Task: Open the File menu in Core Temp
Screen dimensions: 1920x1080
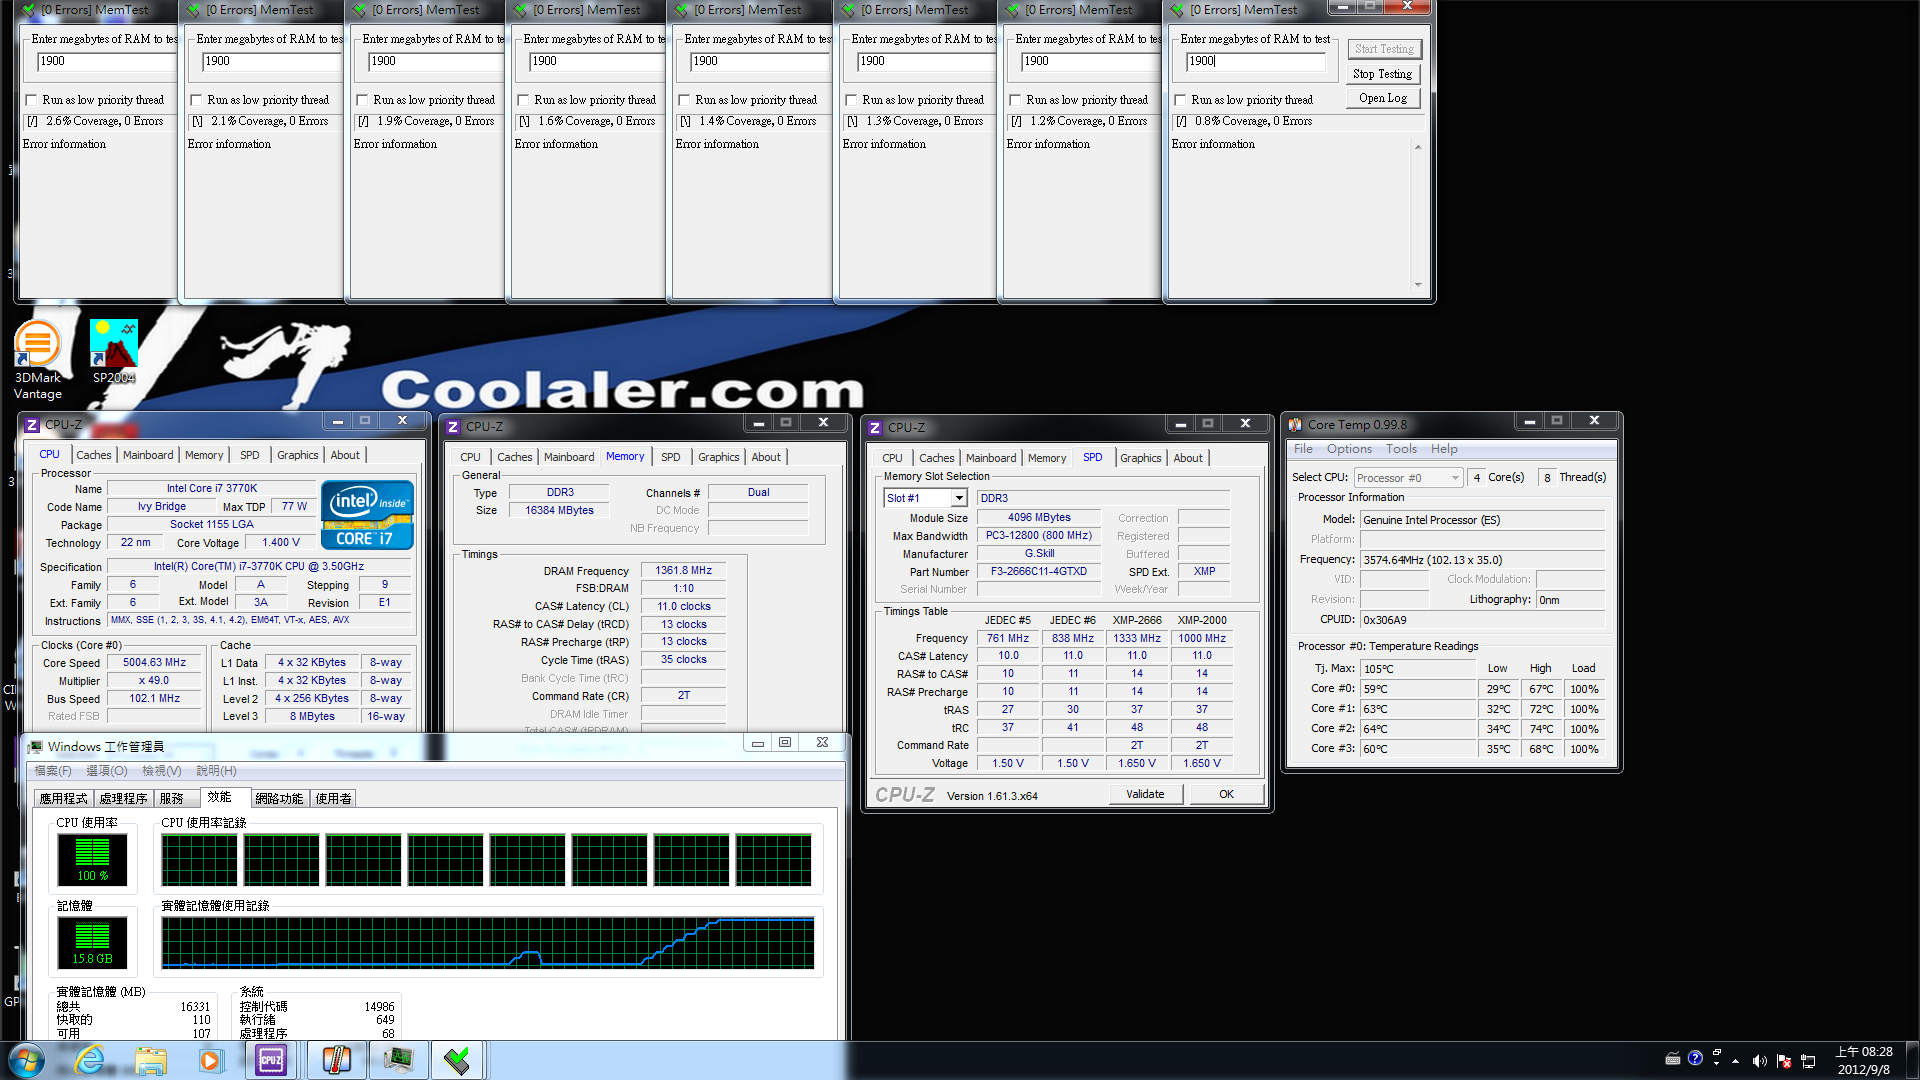Action: (1303, 449)
